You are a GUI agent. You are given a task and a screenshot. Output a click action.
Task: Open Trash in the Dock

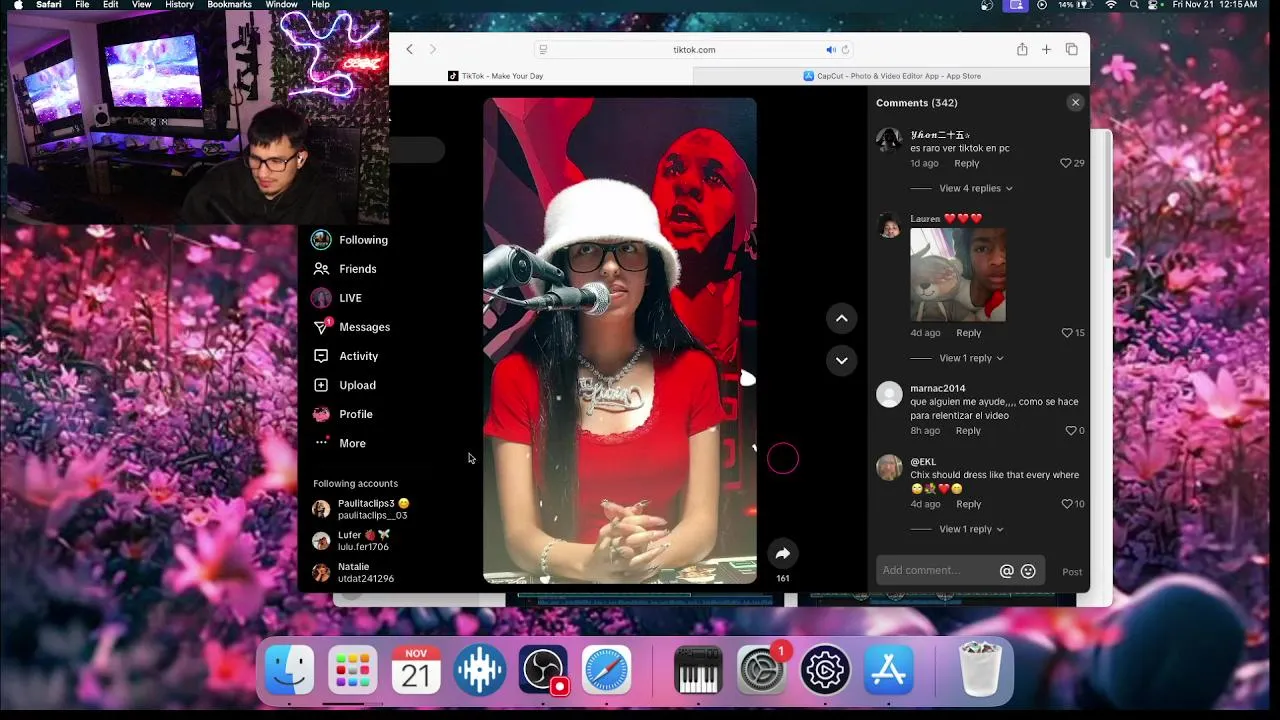pos(980,670)
